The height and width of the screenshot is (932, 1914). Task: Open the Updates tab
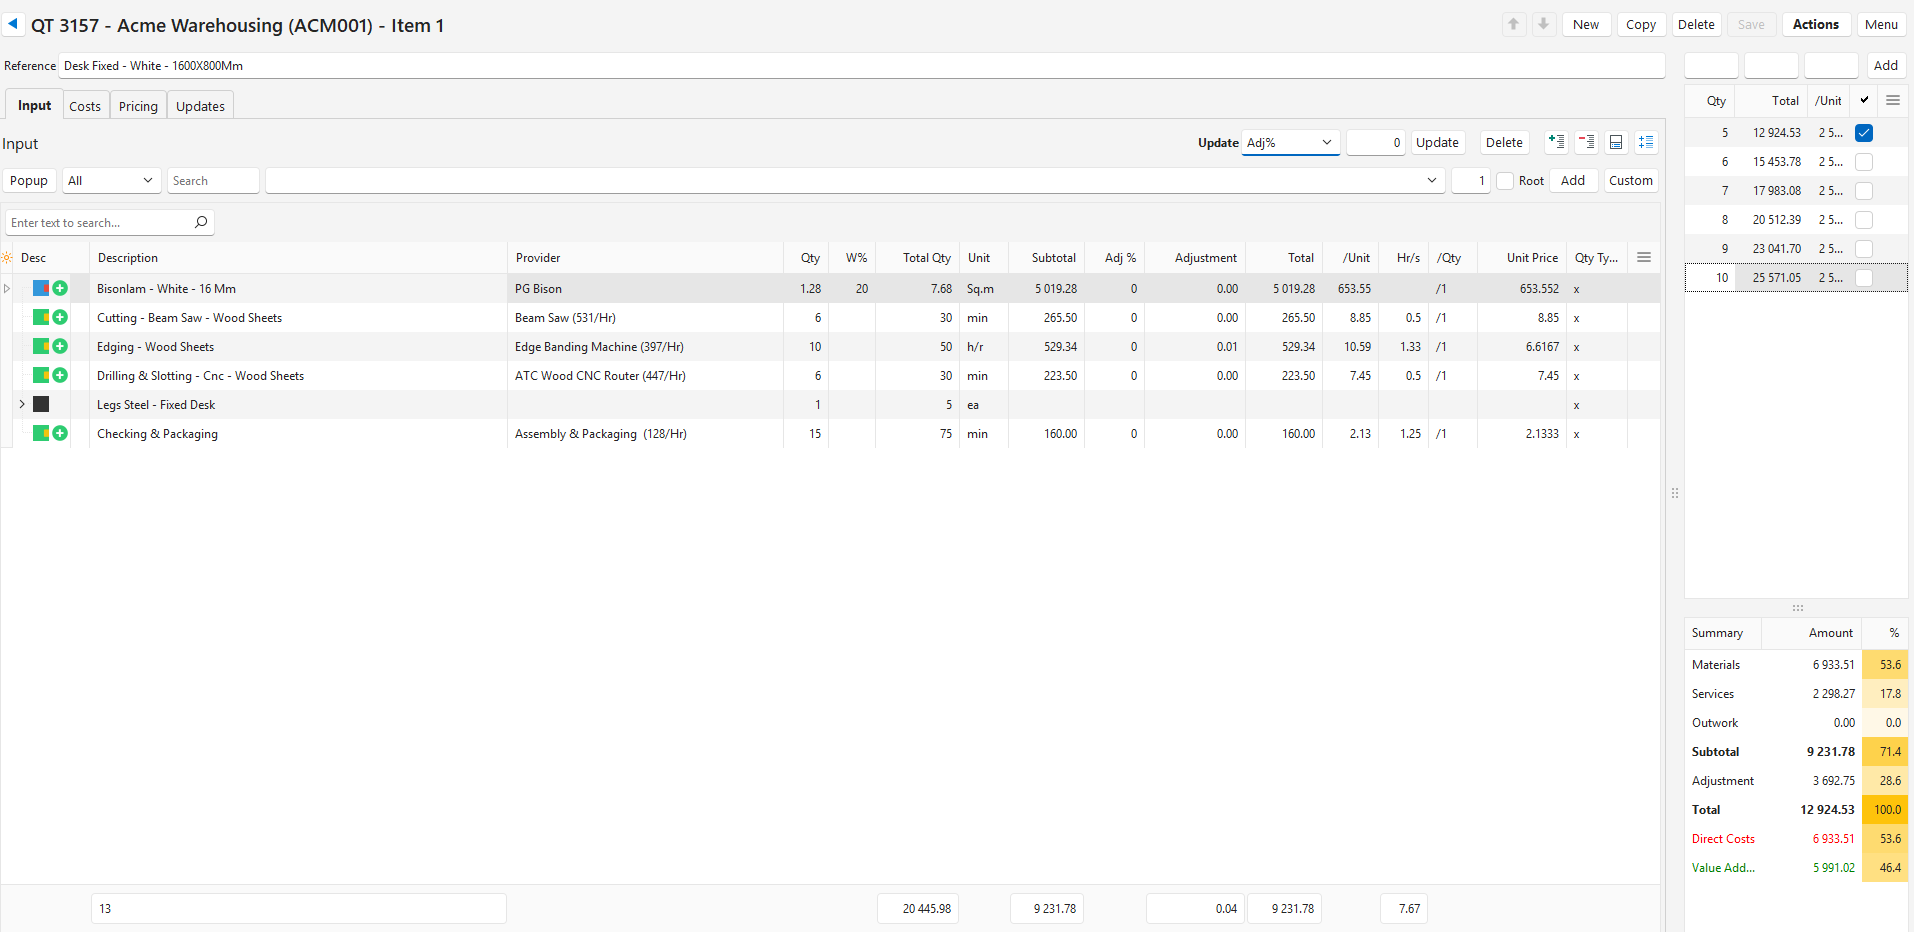coord(200,106)
